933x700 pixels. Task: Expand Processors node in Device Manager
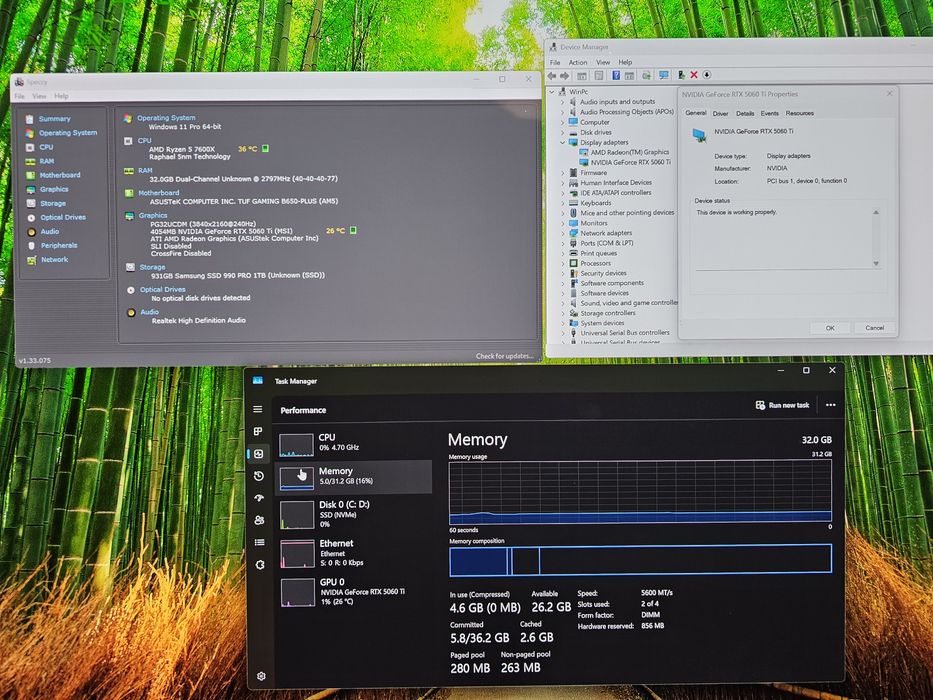(563, 263)
